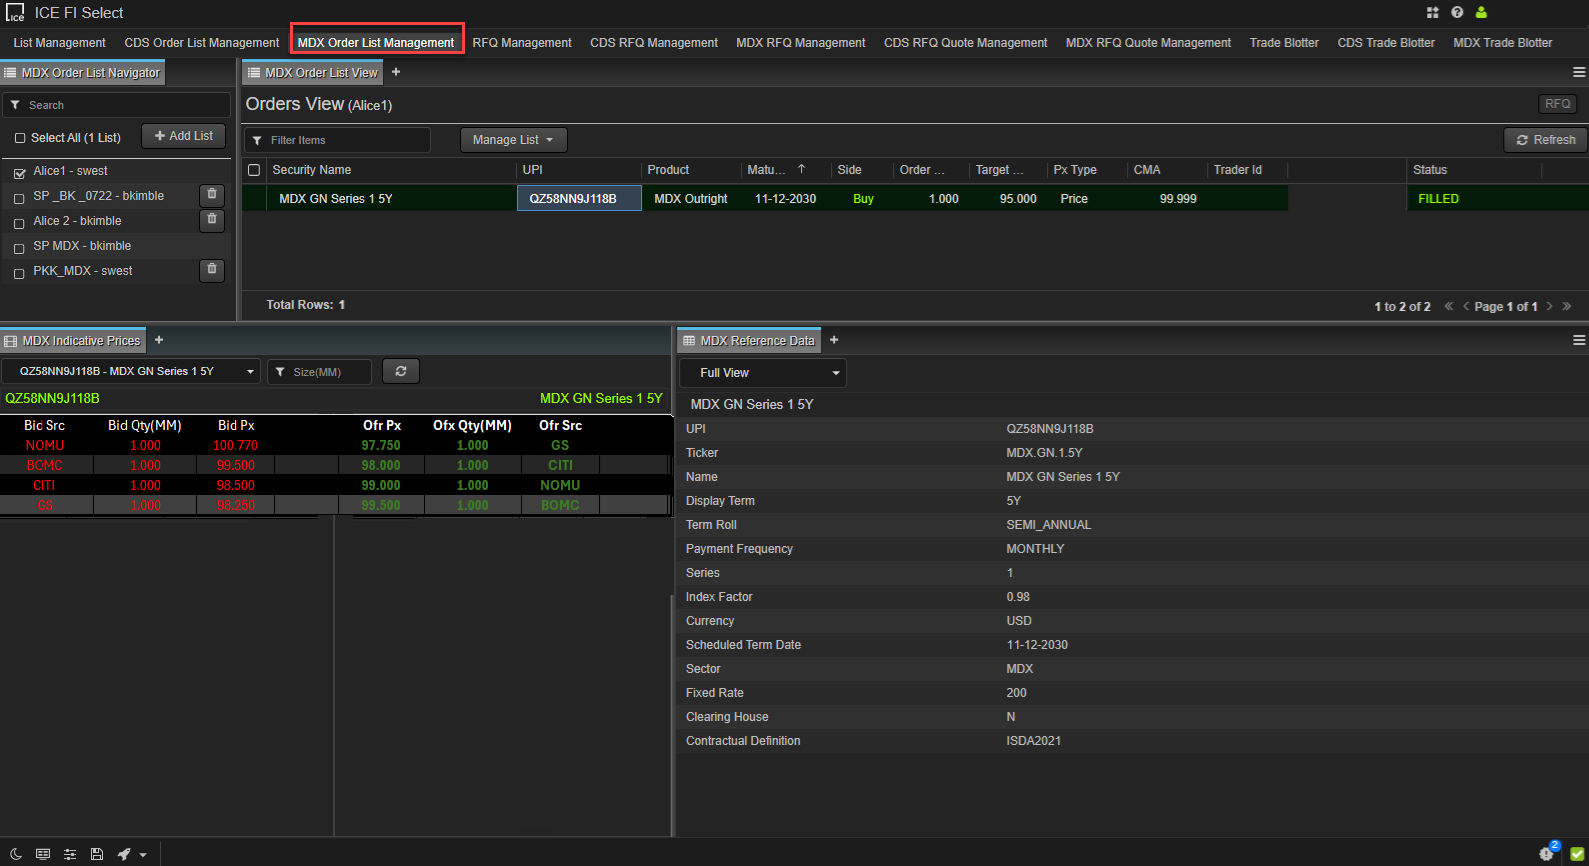
Task: Click the Size(MM) filter field
Action: [x=319, y=371]
